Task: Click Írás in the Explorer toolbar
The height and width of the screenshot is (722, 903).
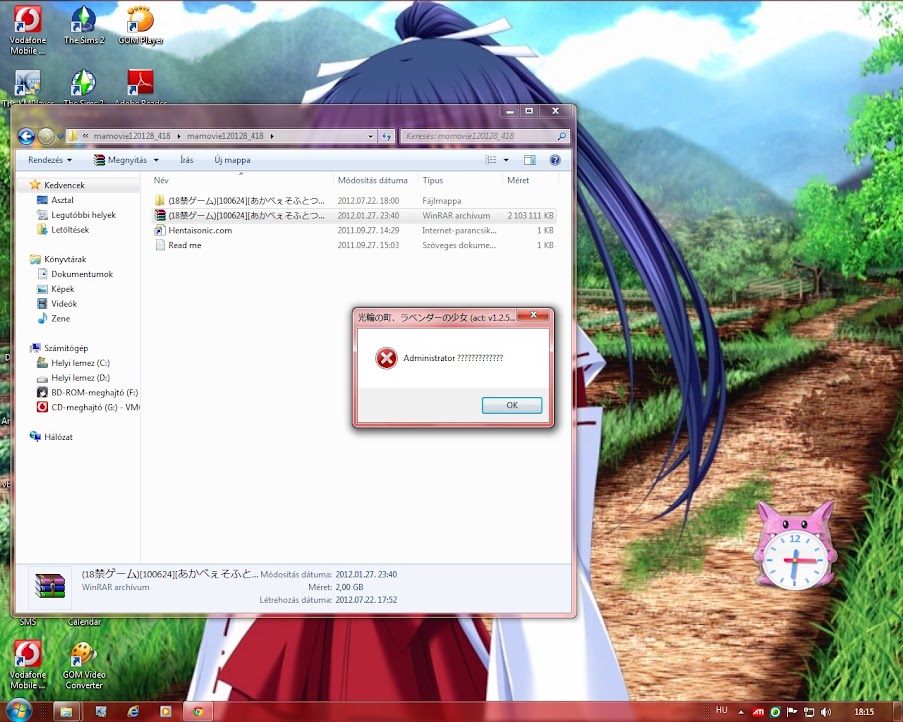Action: [187, 160]
